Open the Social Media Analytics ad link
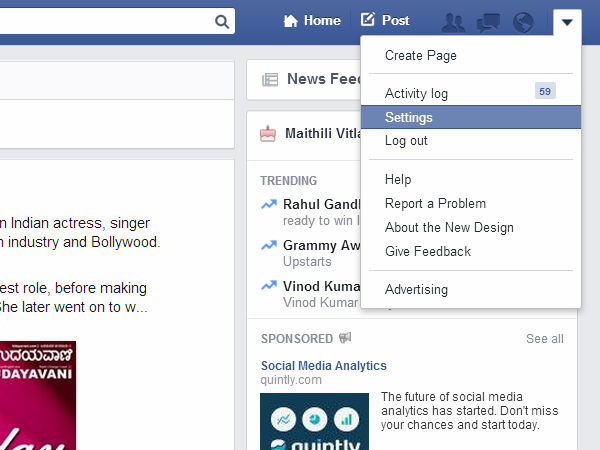 point(324,366)
